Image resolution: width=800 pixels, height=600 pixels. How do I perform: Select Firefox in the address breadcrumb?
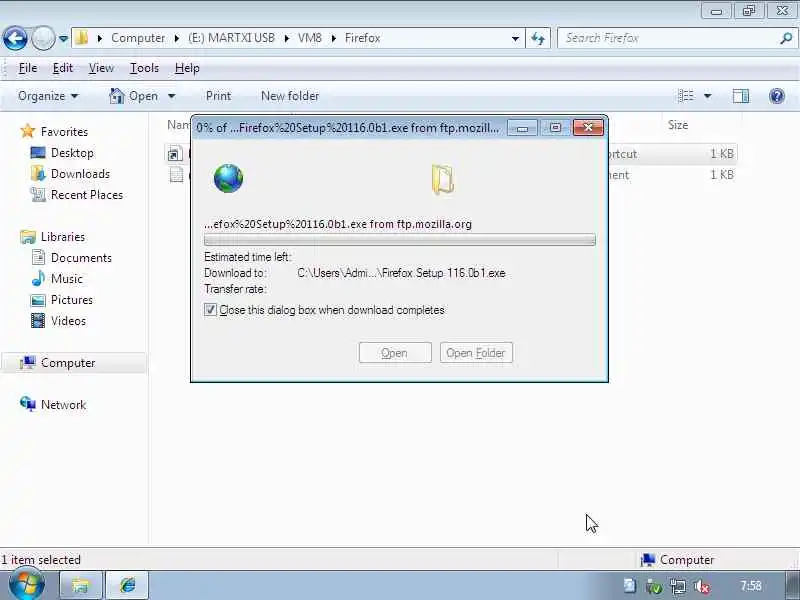click(x=362, y=38)
